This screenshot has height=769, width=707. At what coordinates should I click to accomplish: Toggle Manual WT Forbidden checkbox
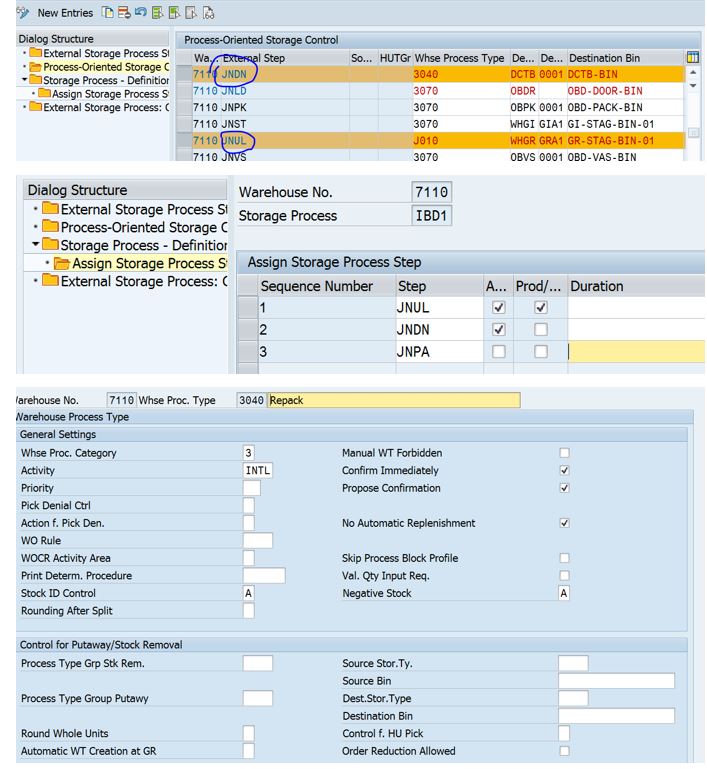[x=564, y=453]
